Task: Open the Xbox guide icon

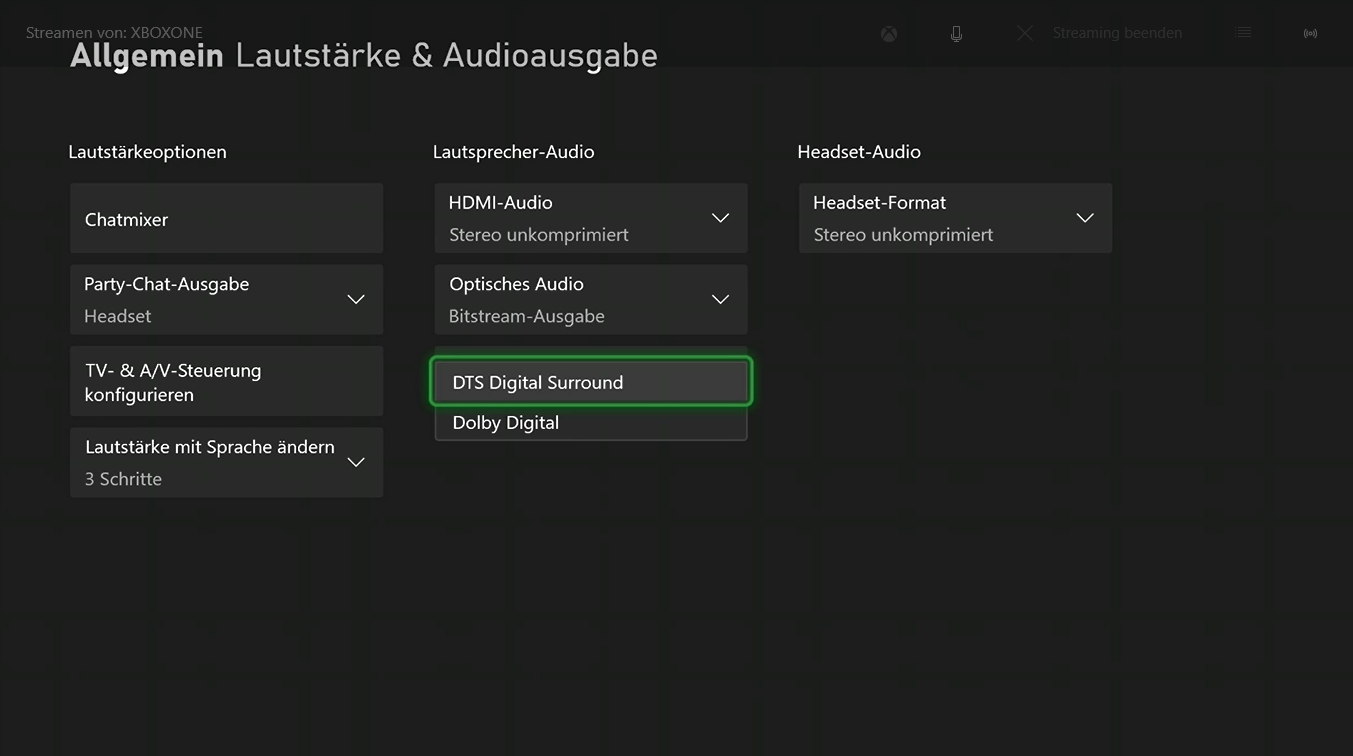Action: 888,33
